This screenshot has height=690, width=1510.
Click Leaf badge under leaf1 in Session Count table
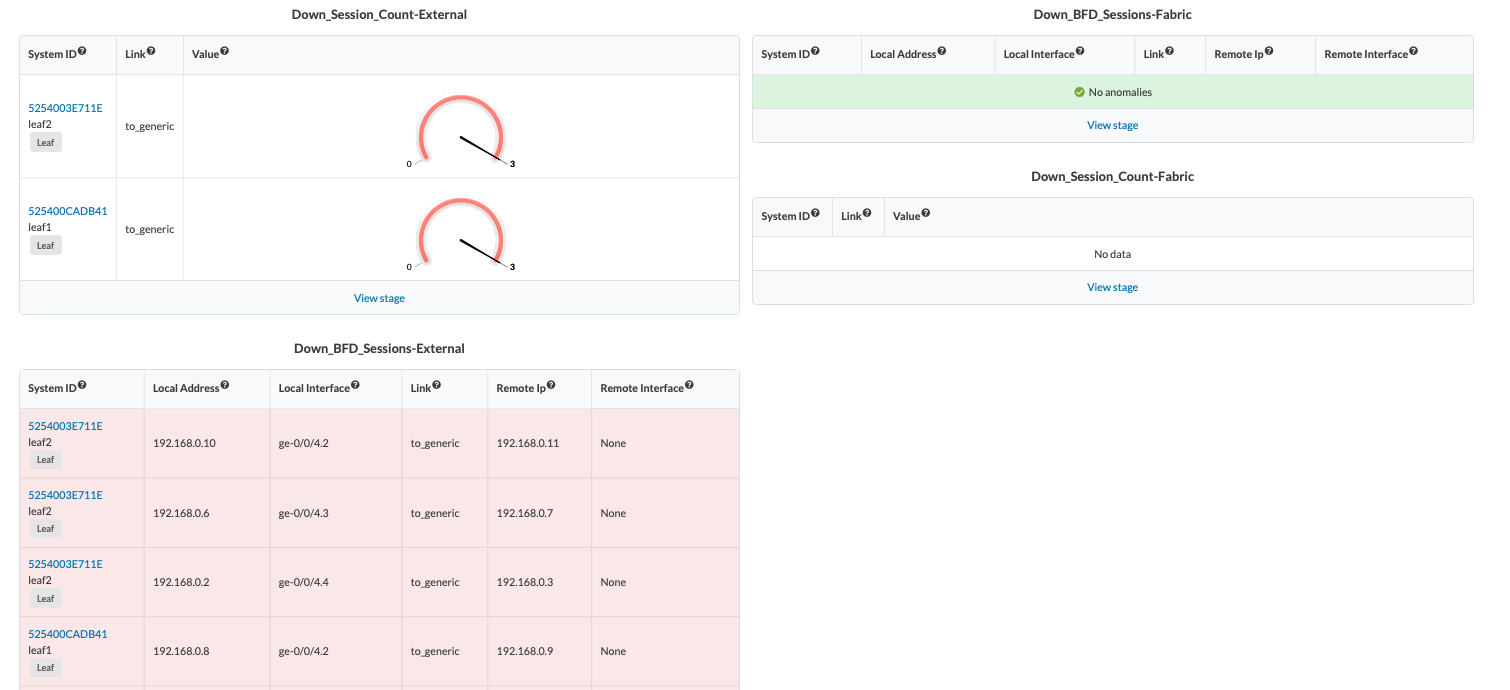(45, 245)
